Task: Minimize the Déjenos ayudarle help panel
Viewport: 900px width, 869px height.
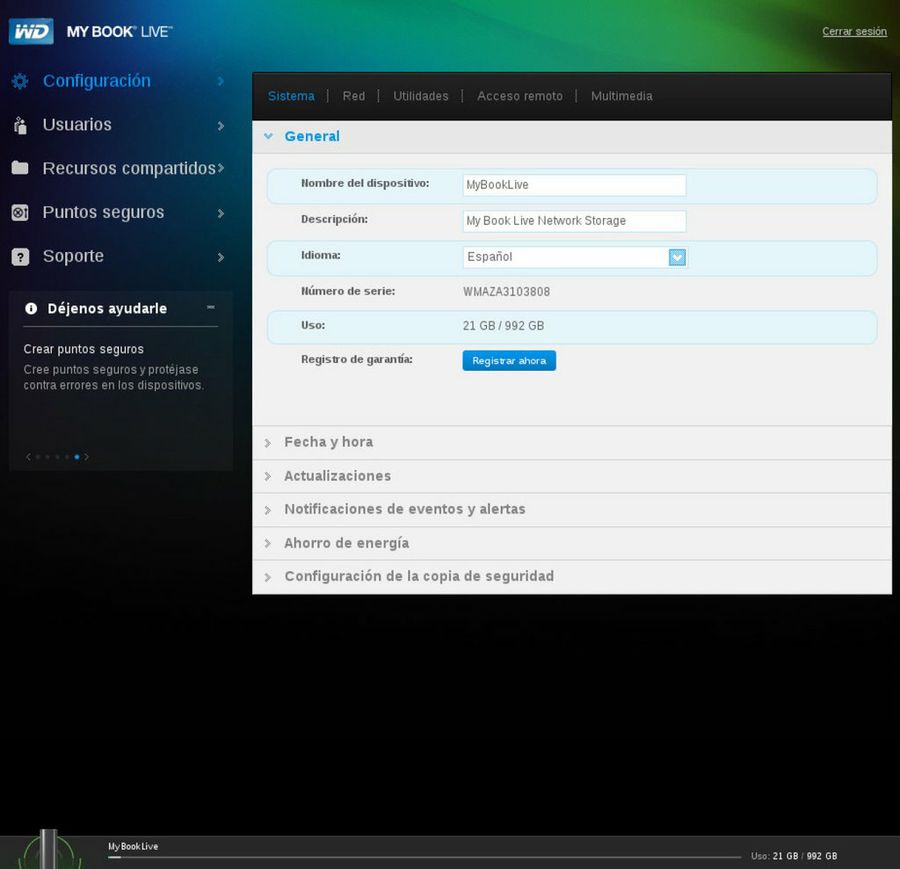Action: click(x=210, y=308)
